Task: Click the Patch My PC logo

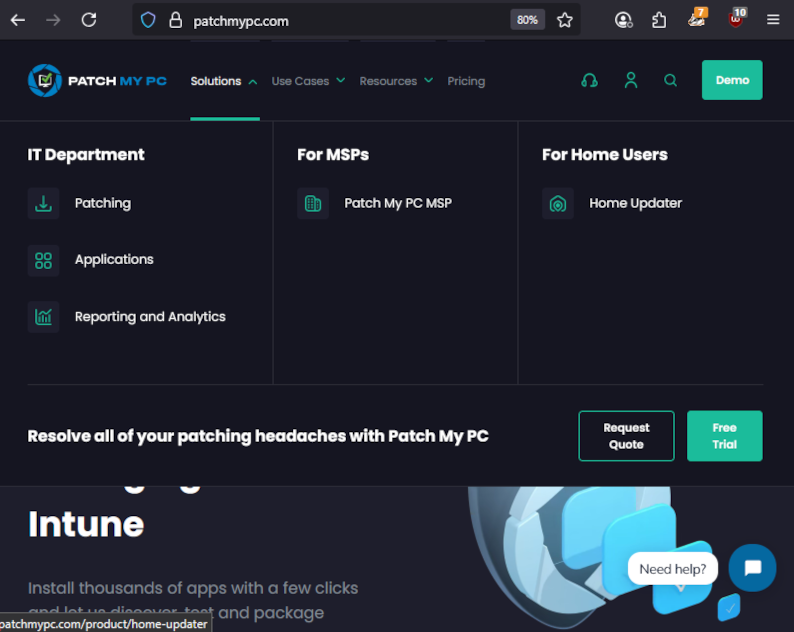Action: [97, 81]
